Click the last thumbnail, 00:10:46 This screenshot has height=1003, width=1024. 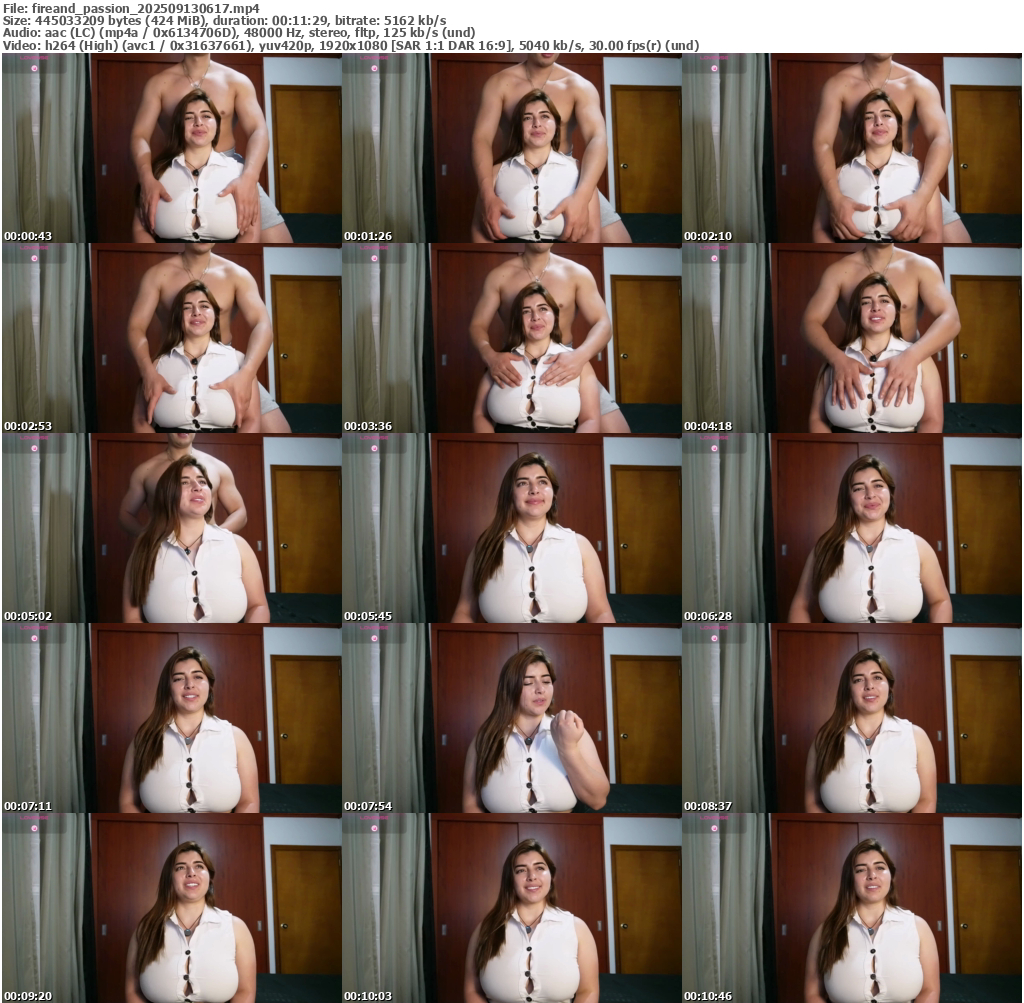851,908
